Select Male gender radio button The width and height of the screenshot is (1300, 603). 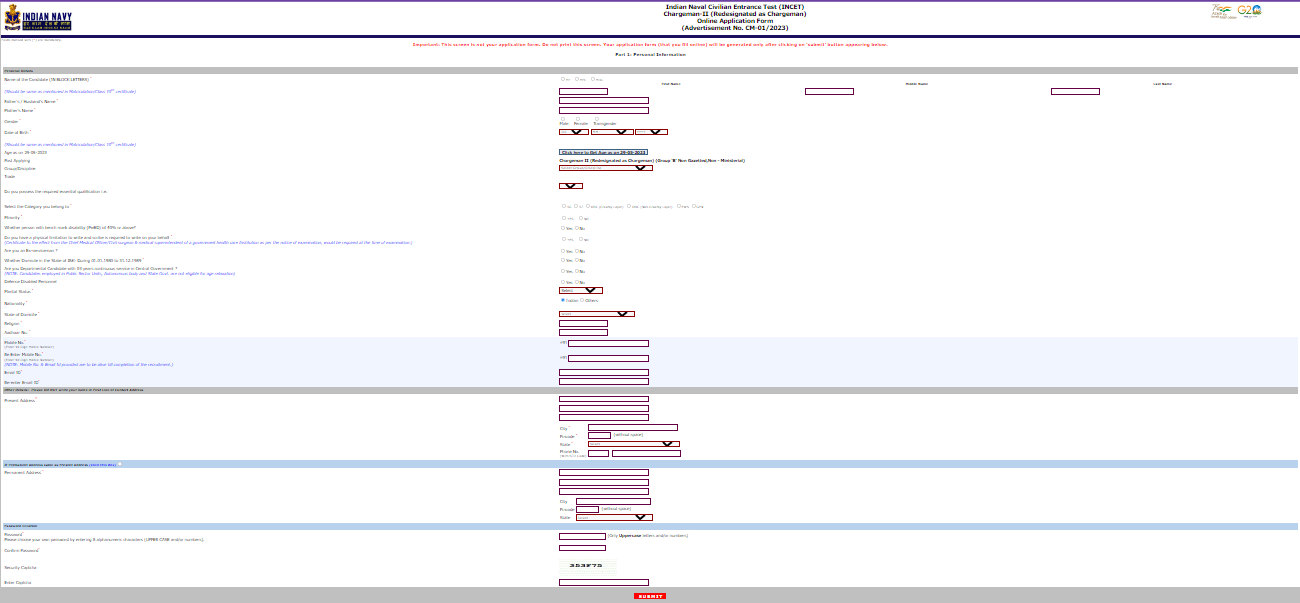(562, 119)
